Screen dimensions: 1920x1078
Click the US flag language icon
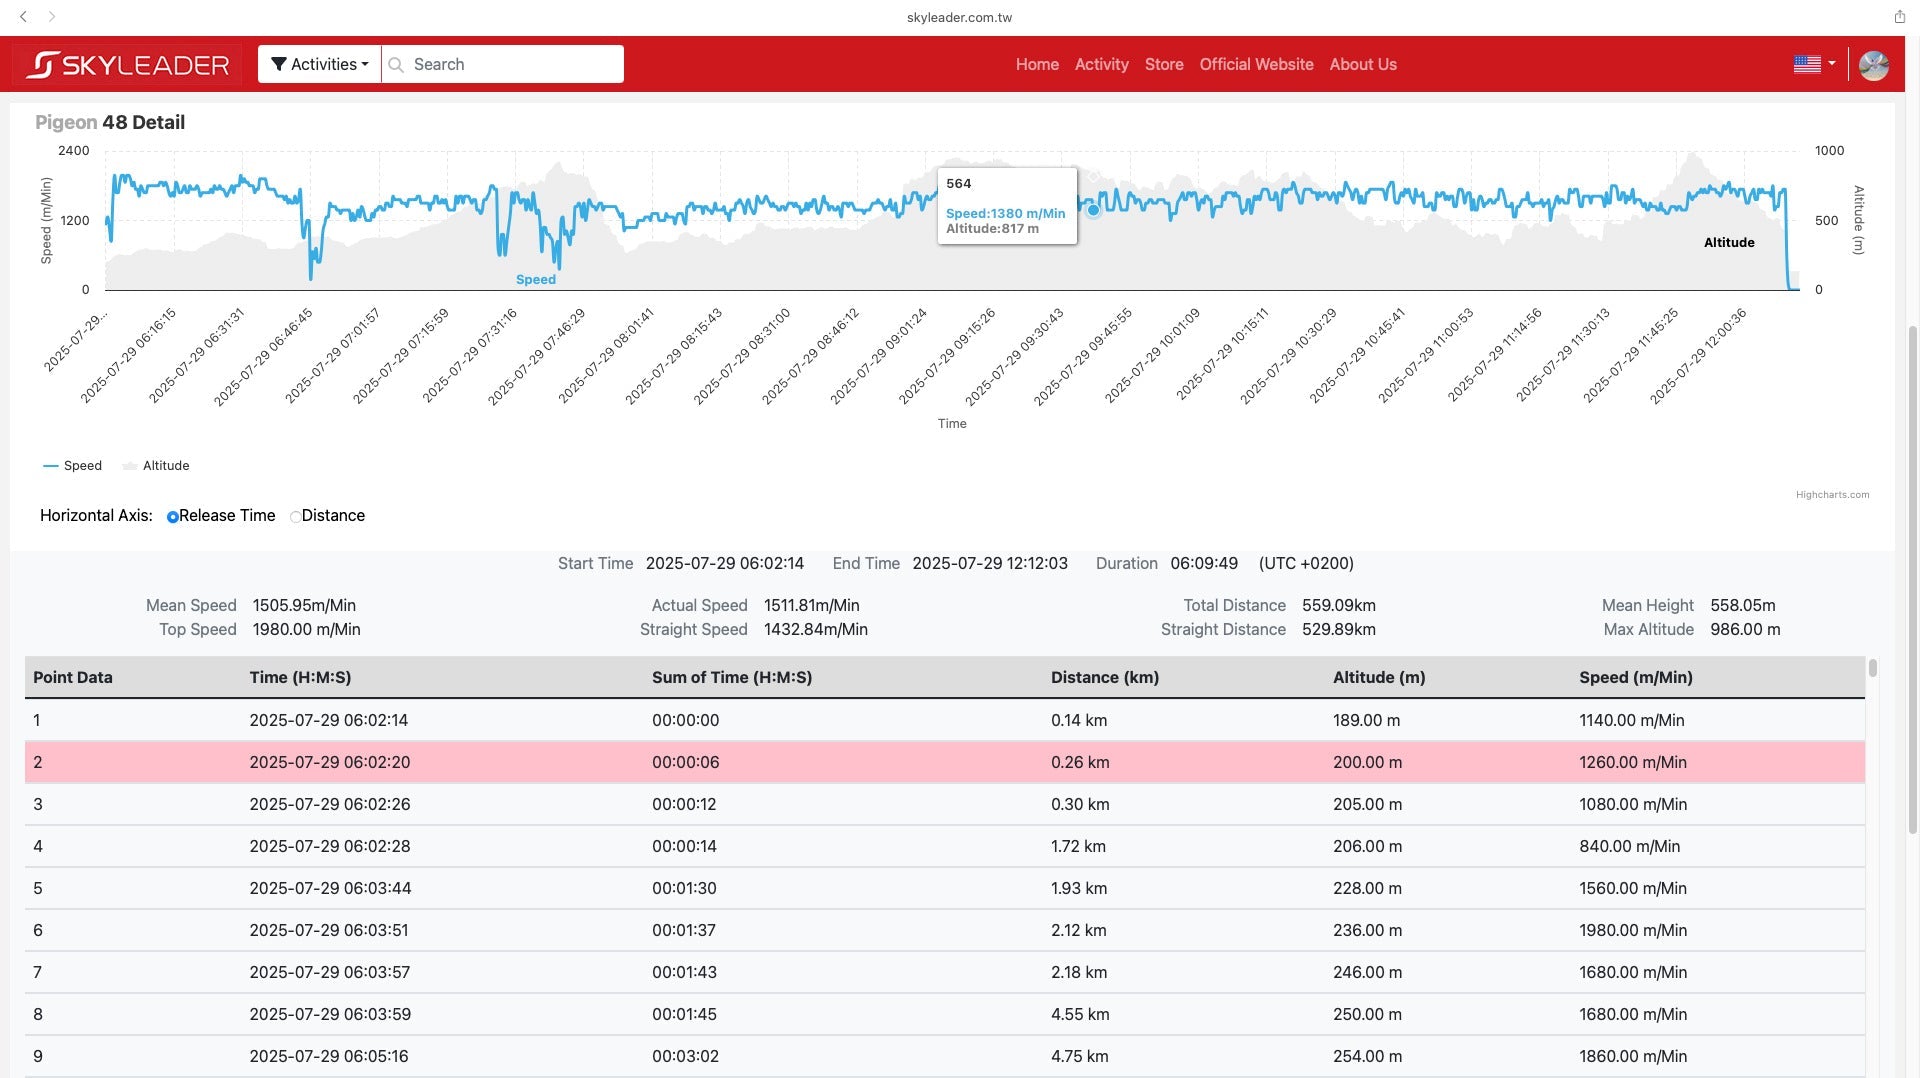[1806, 64]
